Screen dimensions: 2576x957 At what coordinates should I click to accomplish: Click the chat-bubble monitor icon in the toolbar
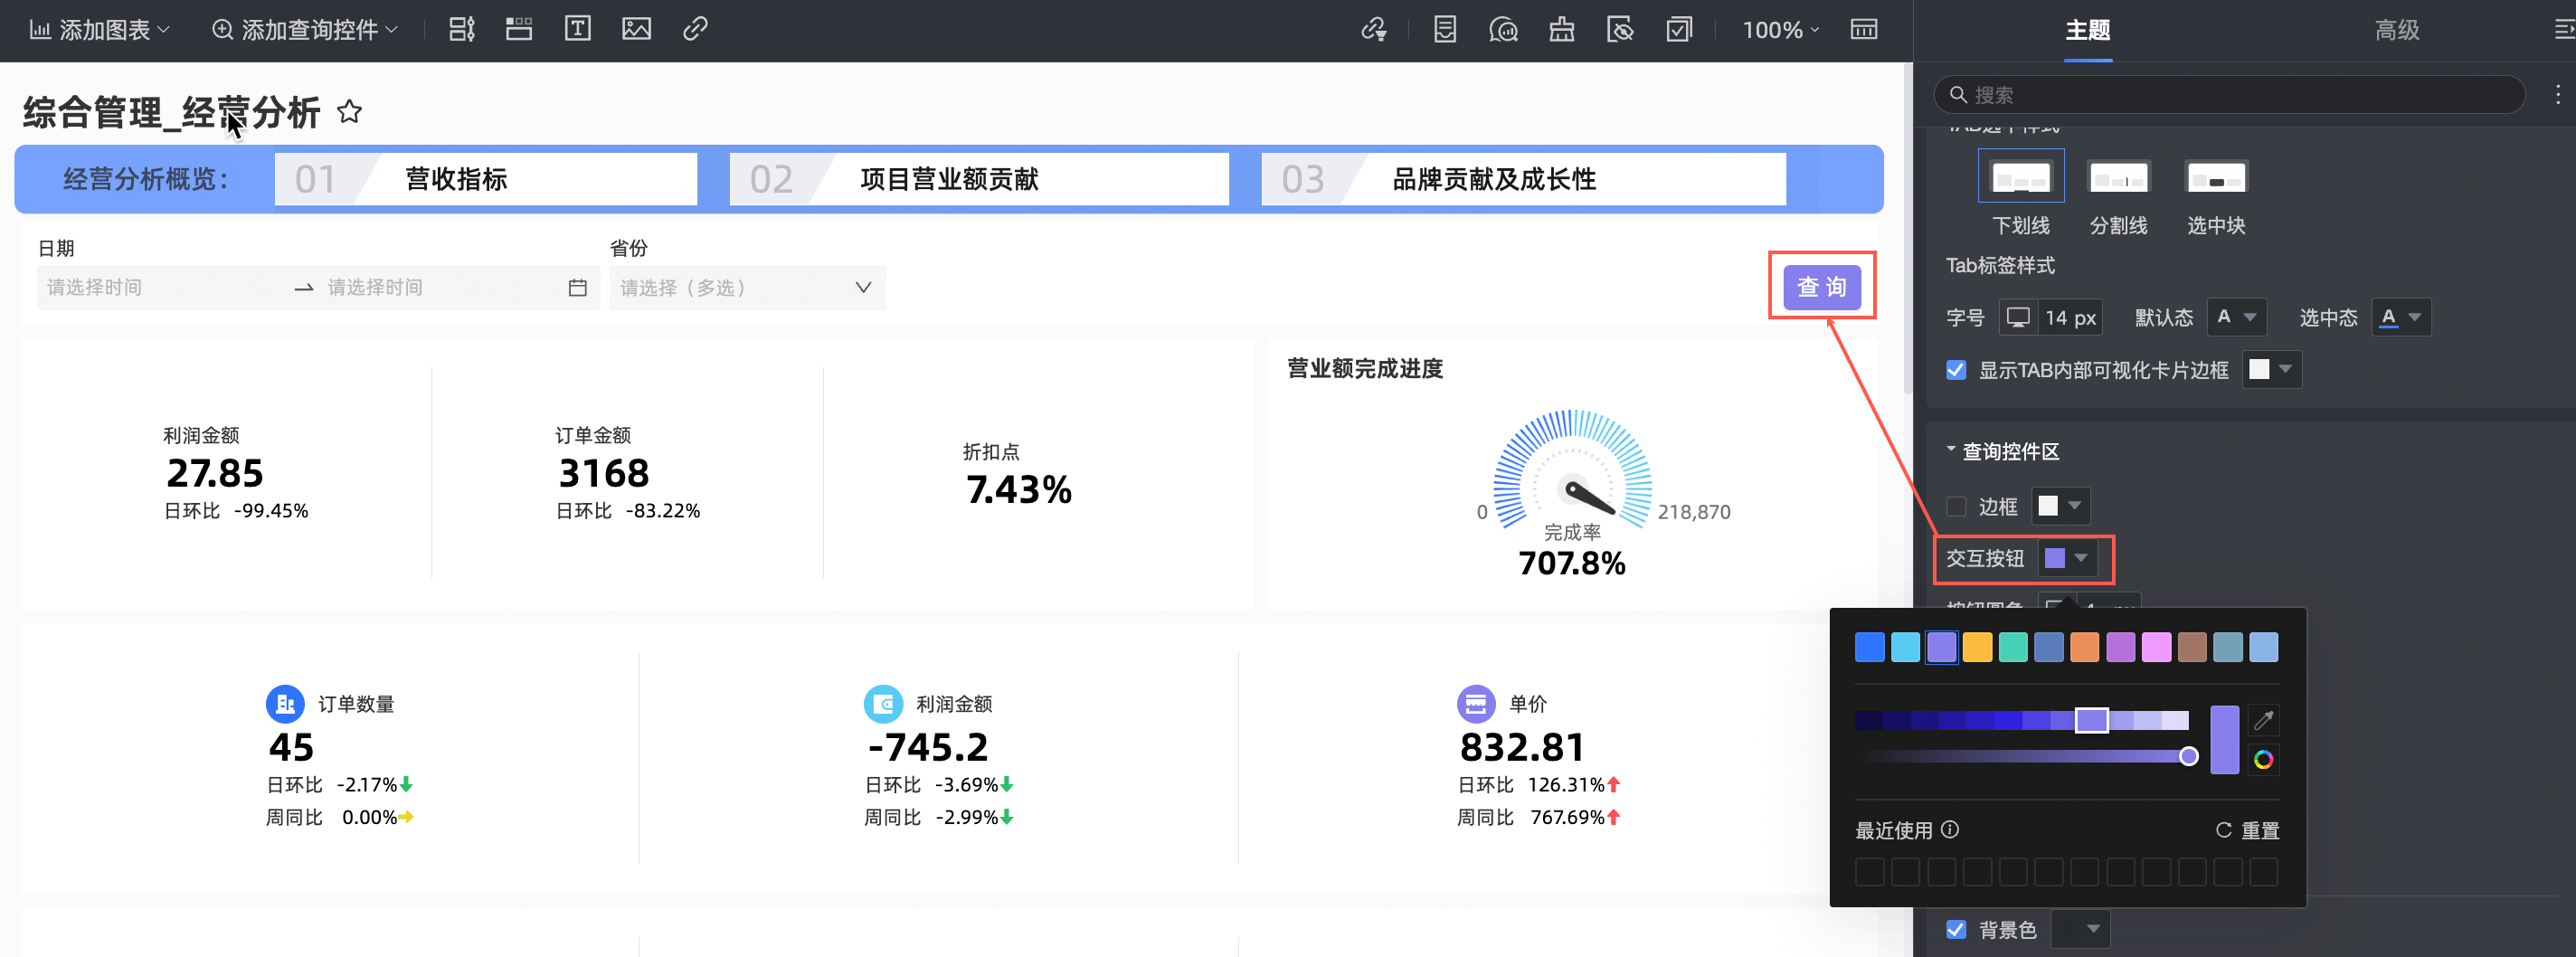(1503, 30)
